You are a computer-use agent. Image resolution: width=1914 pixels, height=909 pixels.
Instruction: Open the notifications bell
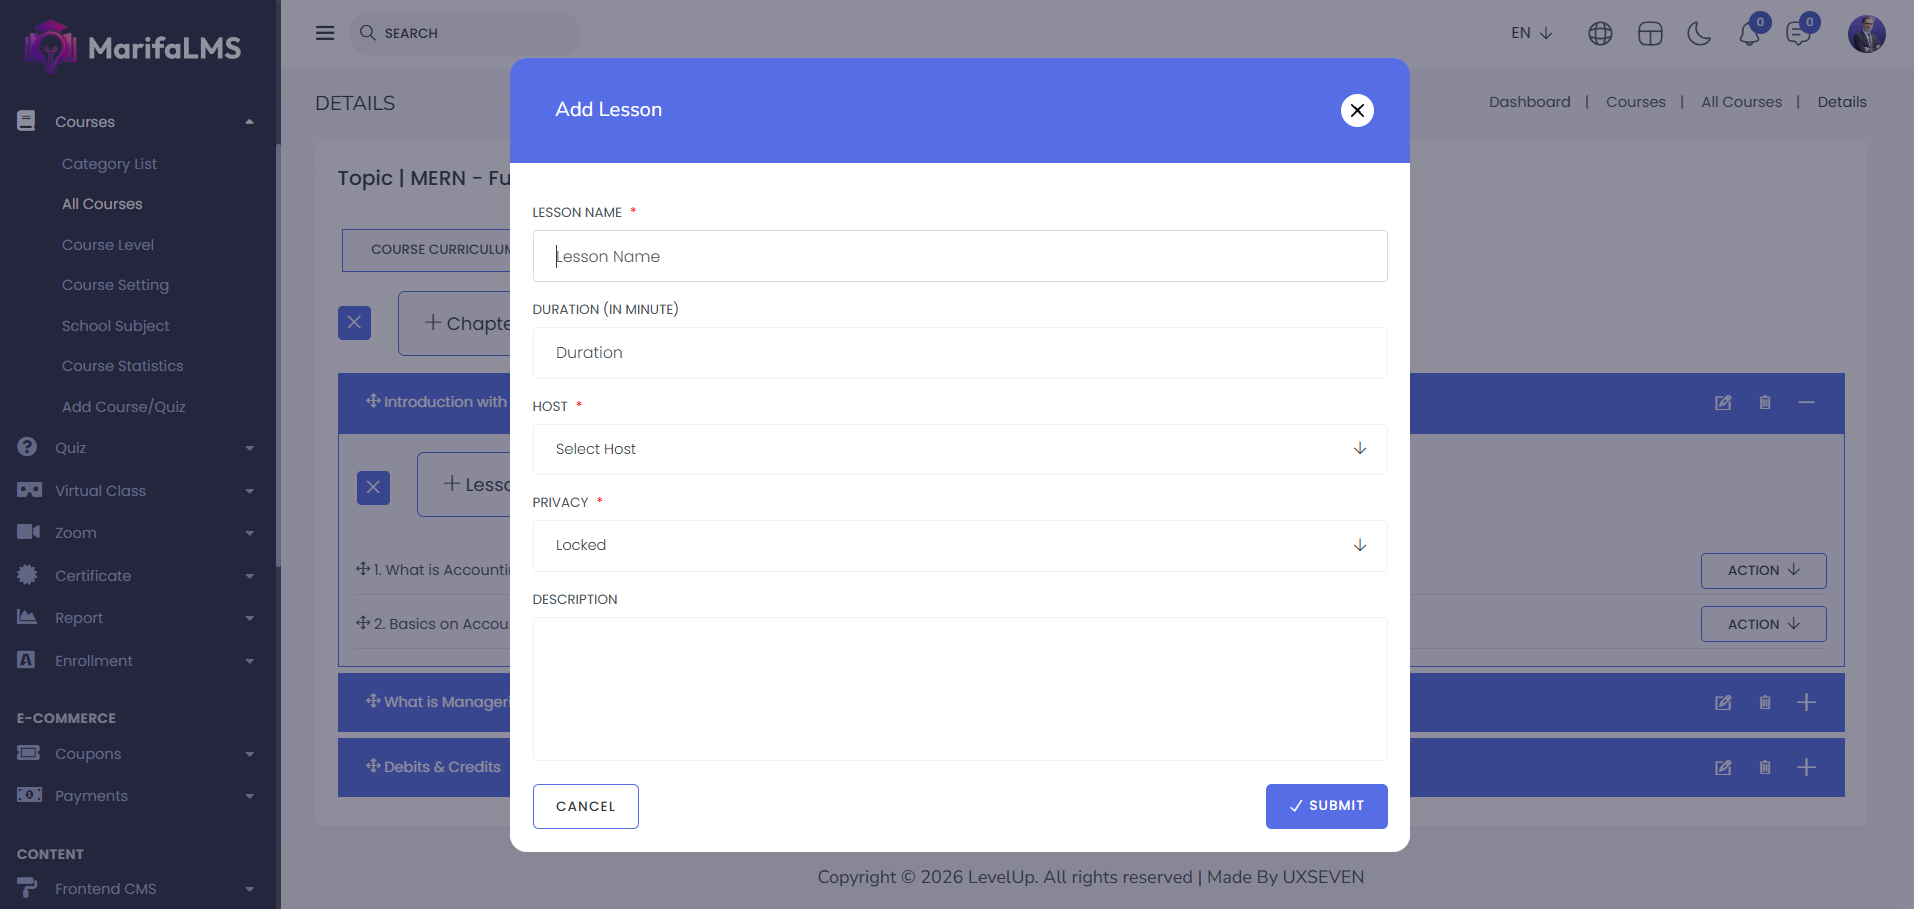1749,34
